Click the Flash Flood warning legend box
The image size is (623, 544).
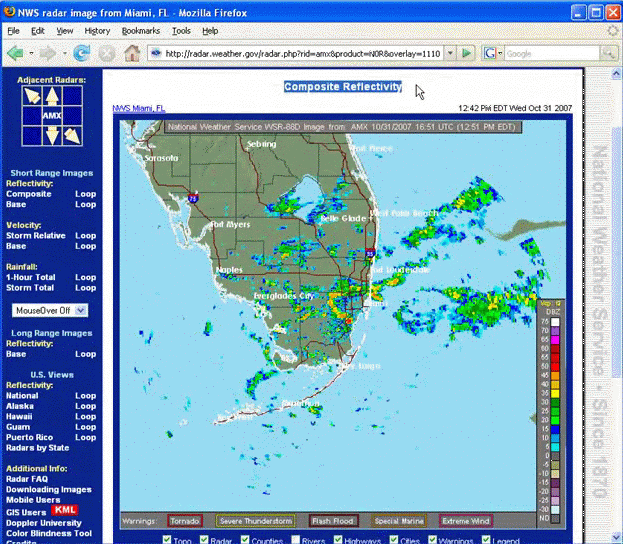pyautogui.click(x=333, y=521)
